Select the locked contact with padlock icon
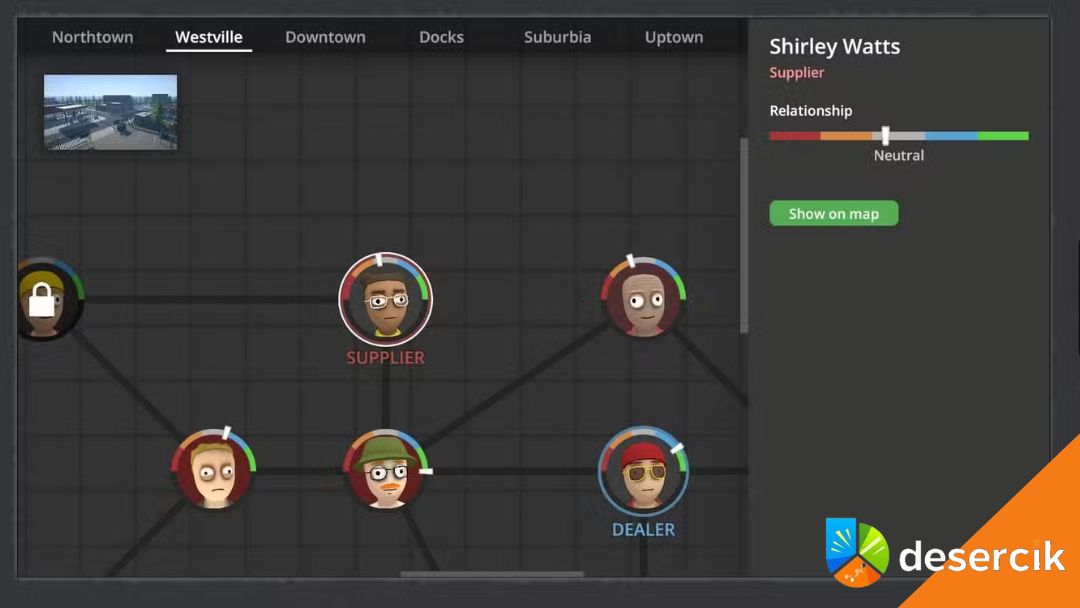Viewport: 1080px width, 608px height. tap(43, 299)
